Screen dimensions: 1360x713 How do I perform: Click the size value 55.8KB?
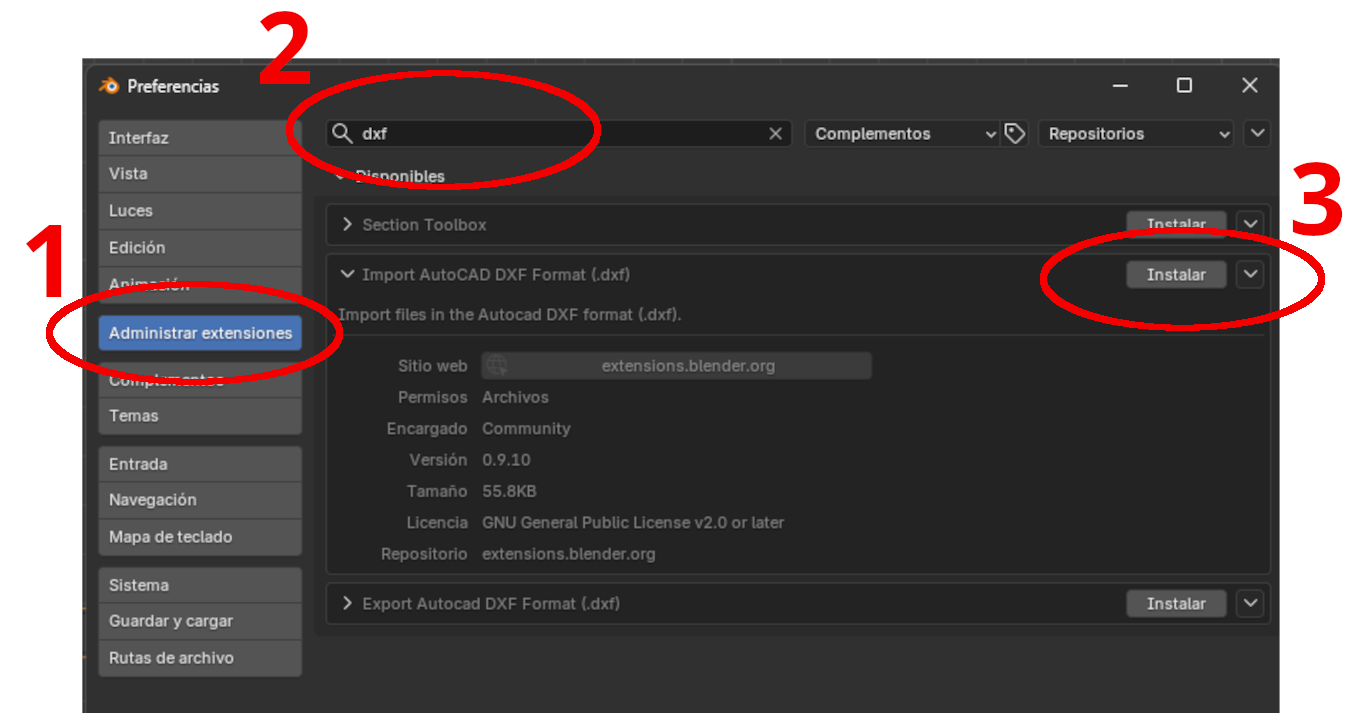point(509,491)
